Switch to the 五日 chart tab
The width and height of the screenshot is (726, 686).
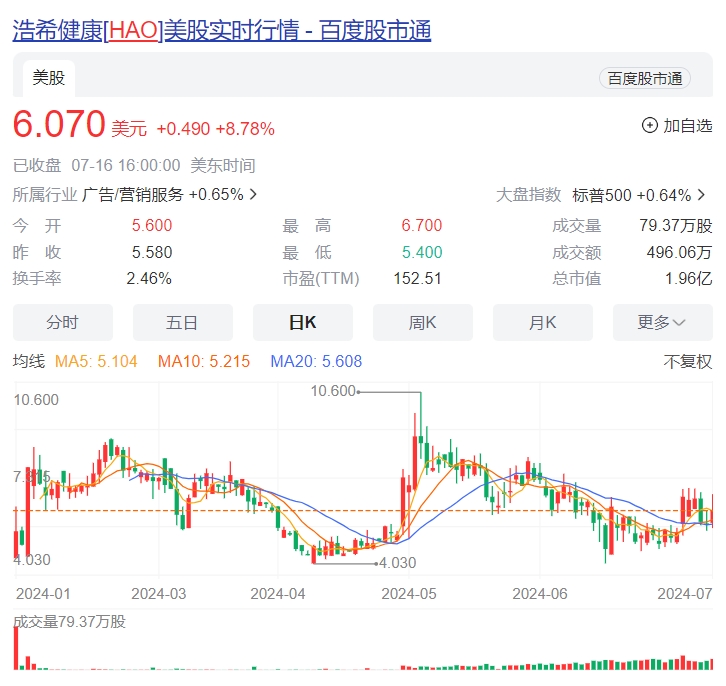(x=182, y=322)
